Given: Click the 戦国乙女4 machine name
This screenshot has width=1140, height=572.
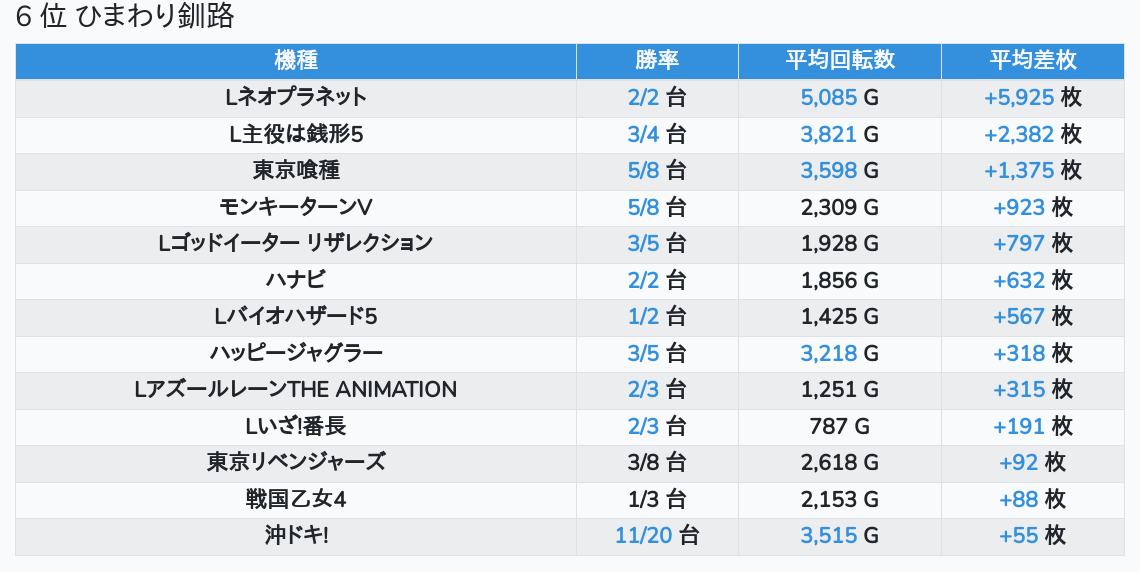Looking at the screenshot, I should click(296, 499).
